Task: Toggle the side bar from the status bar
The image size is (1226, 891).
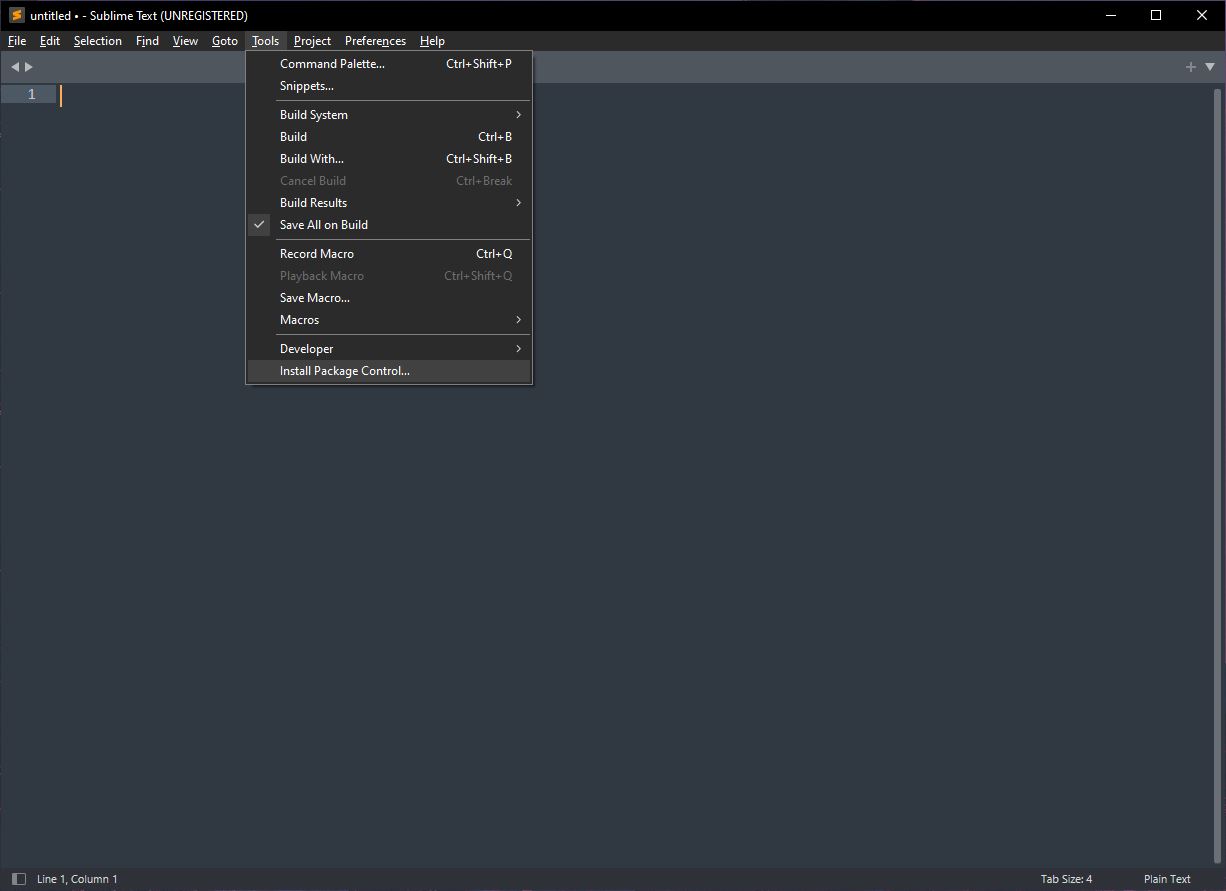Action: pos(18,879)
